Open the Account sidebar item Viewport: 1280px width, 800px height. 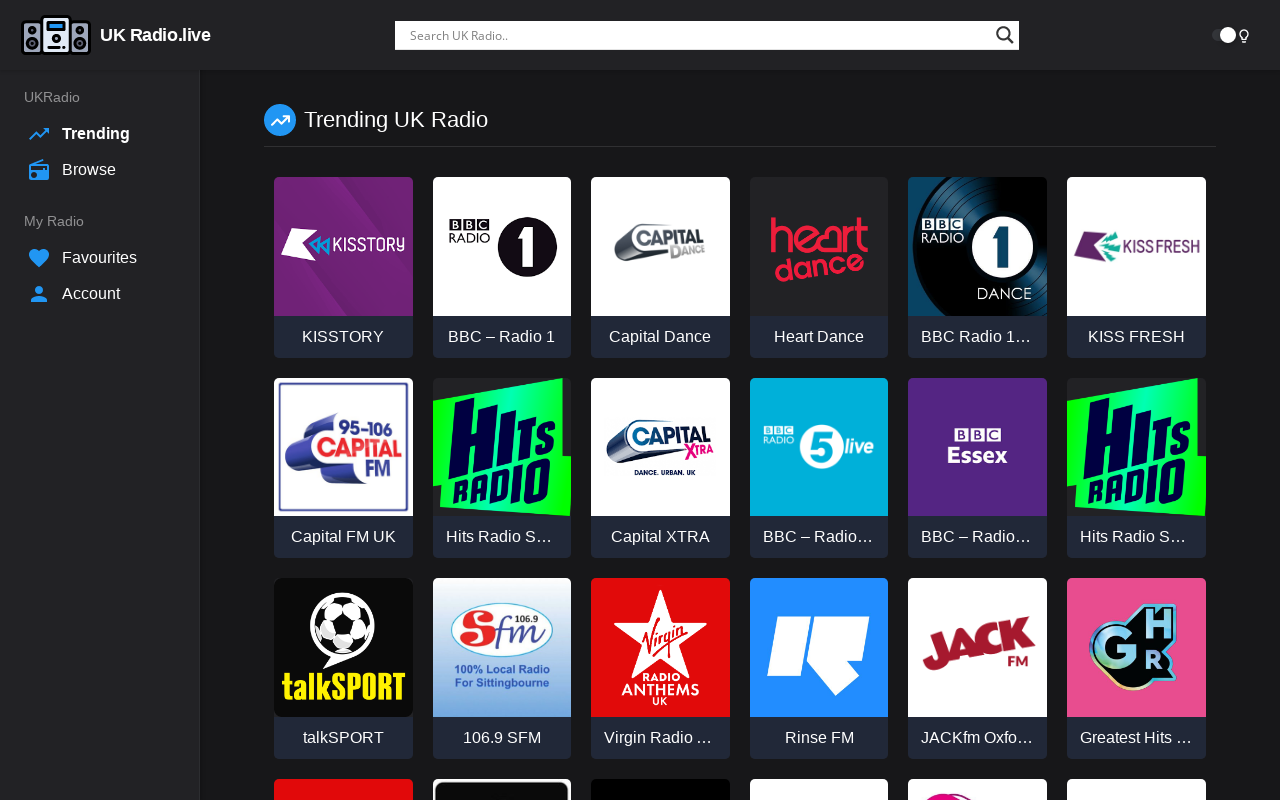[91, 294]
